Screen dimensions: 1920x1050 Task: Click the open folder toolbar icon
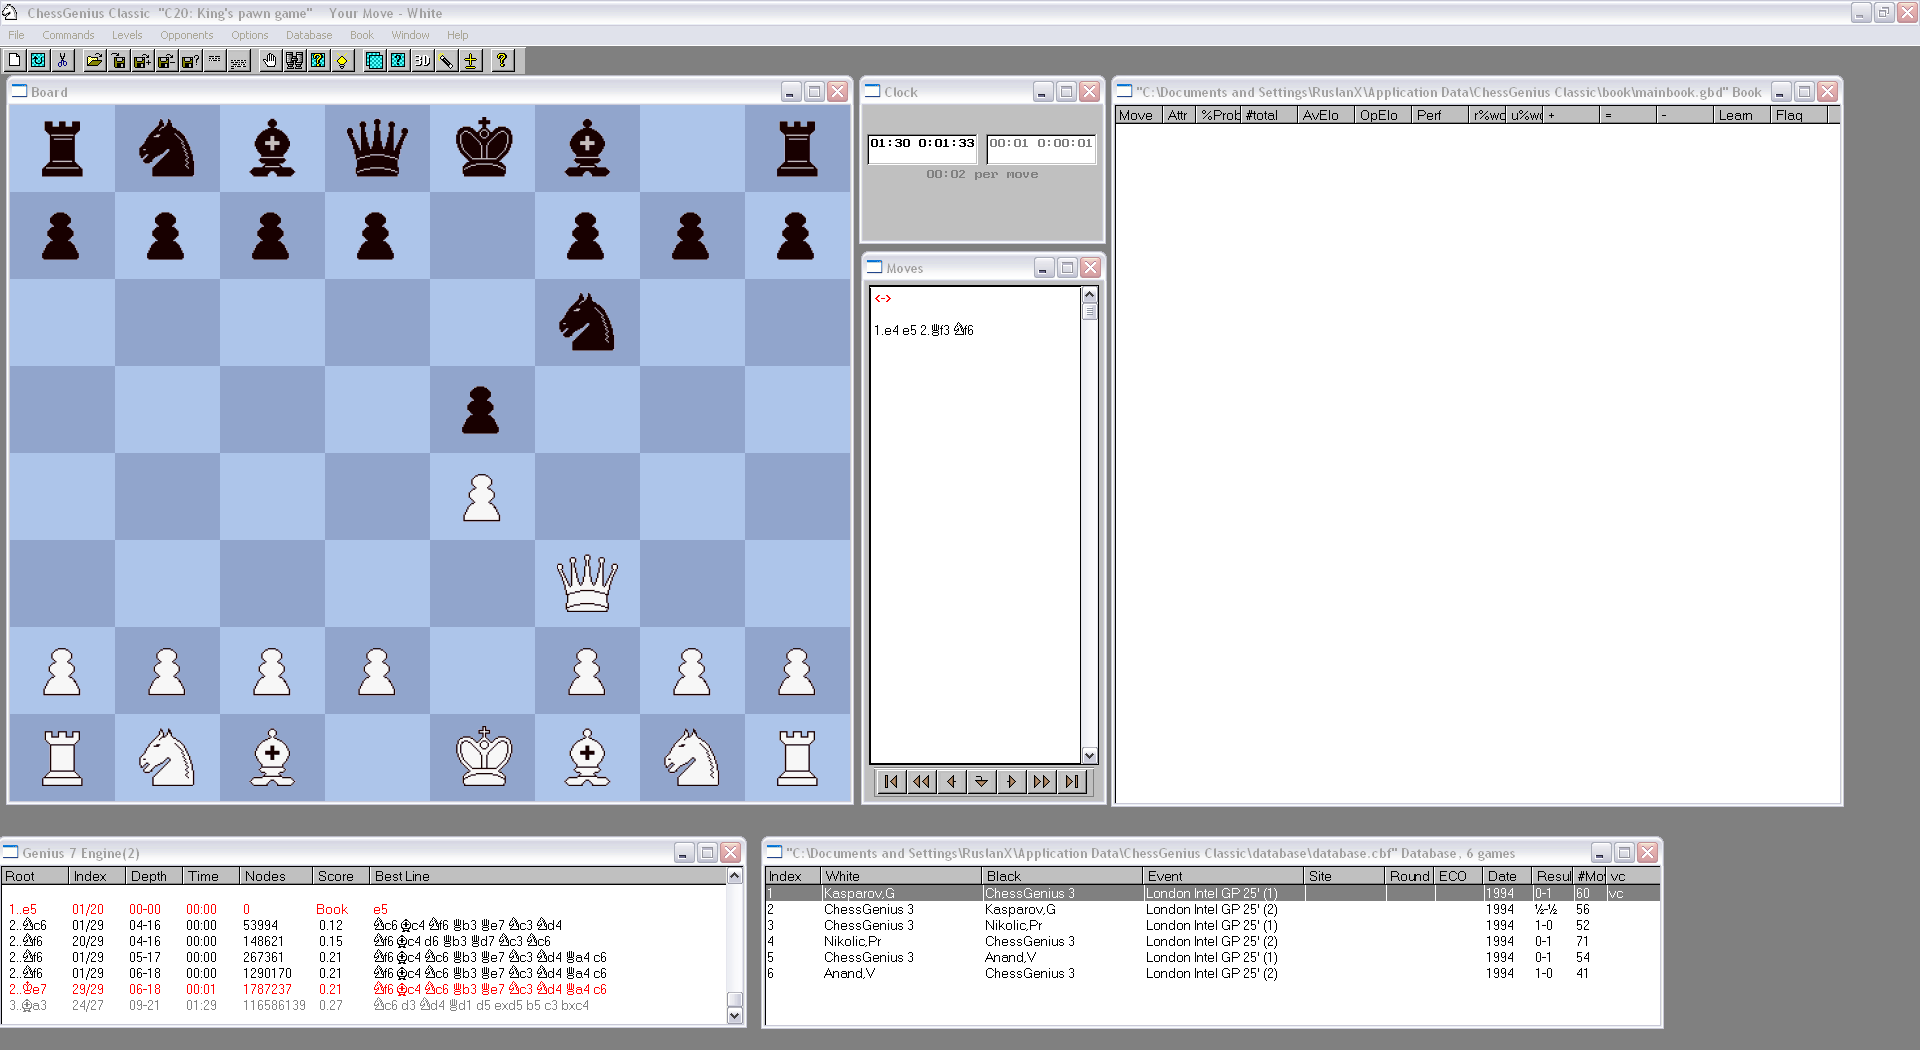tap(94, 61)
